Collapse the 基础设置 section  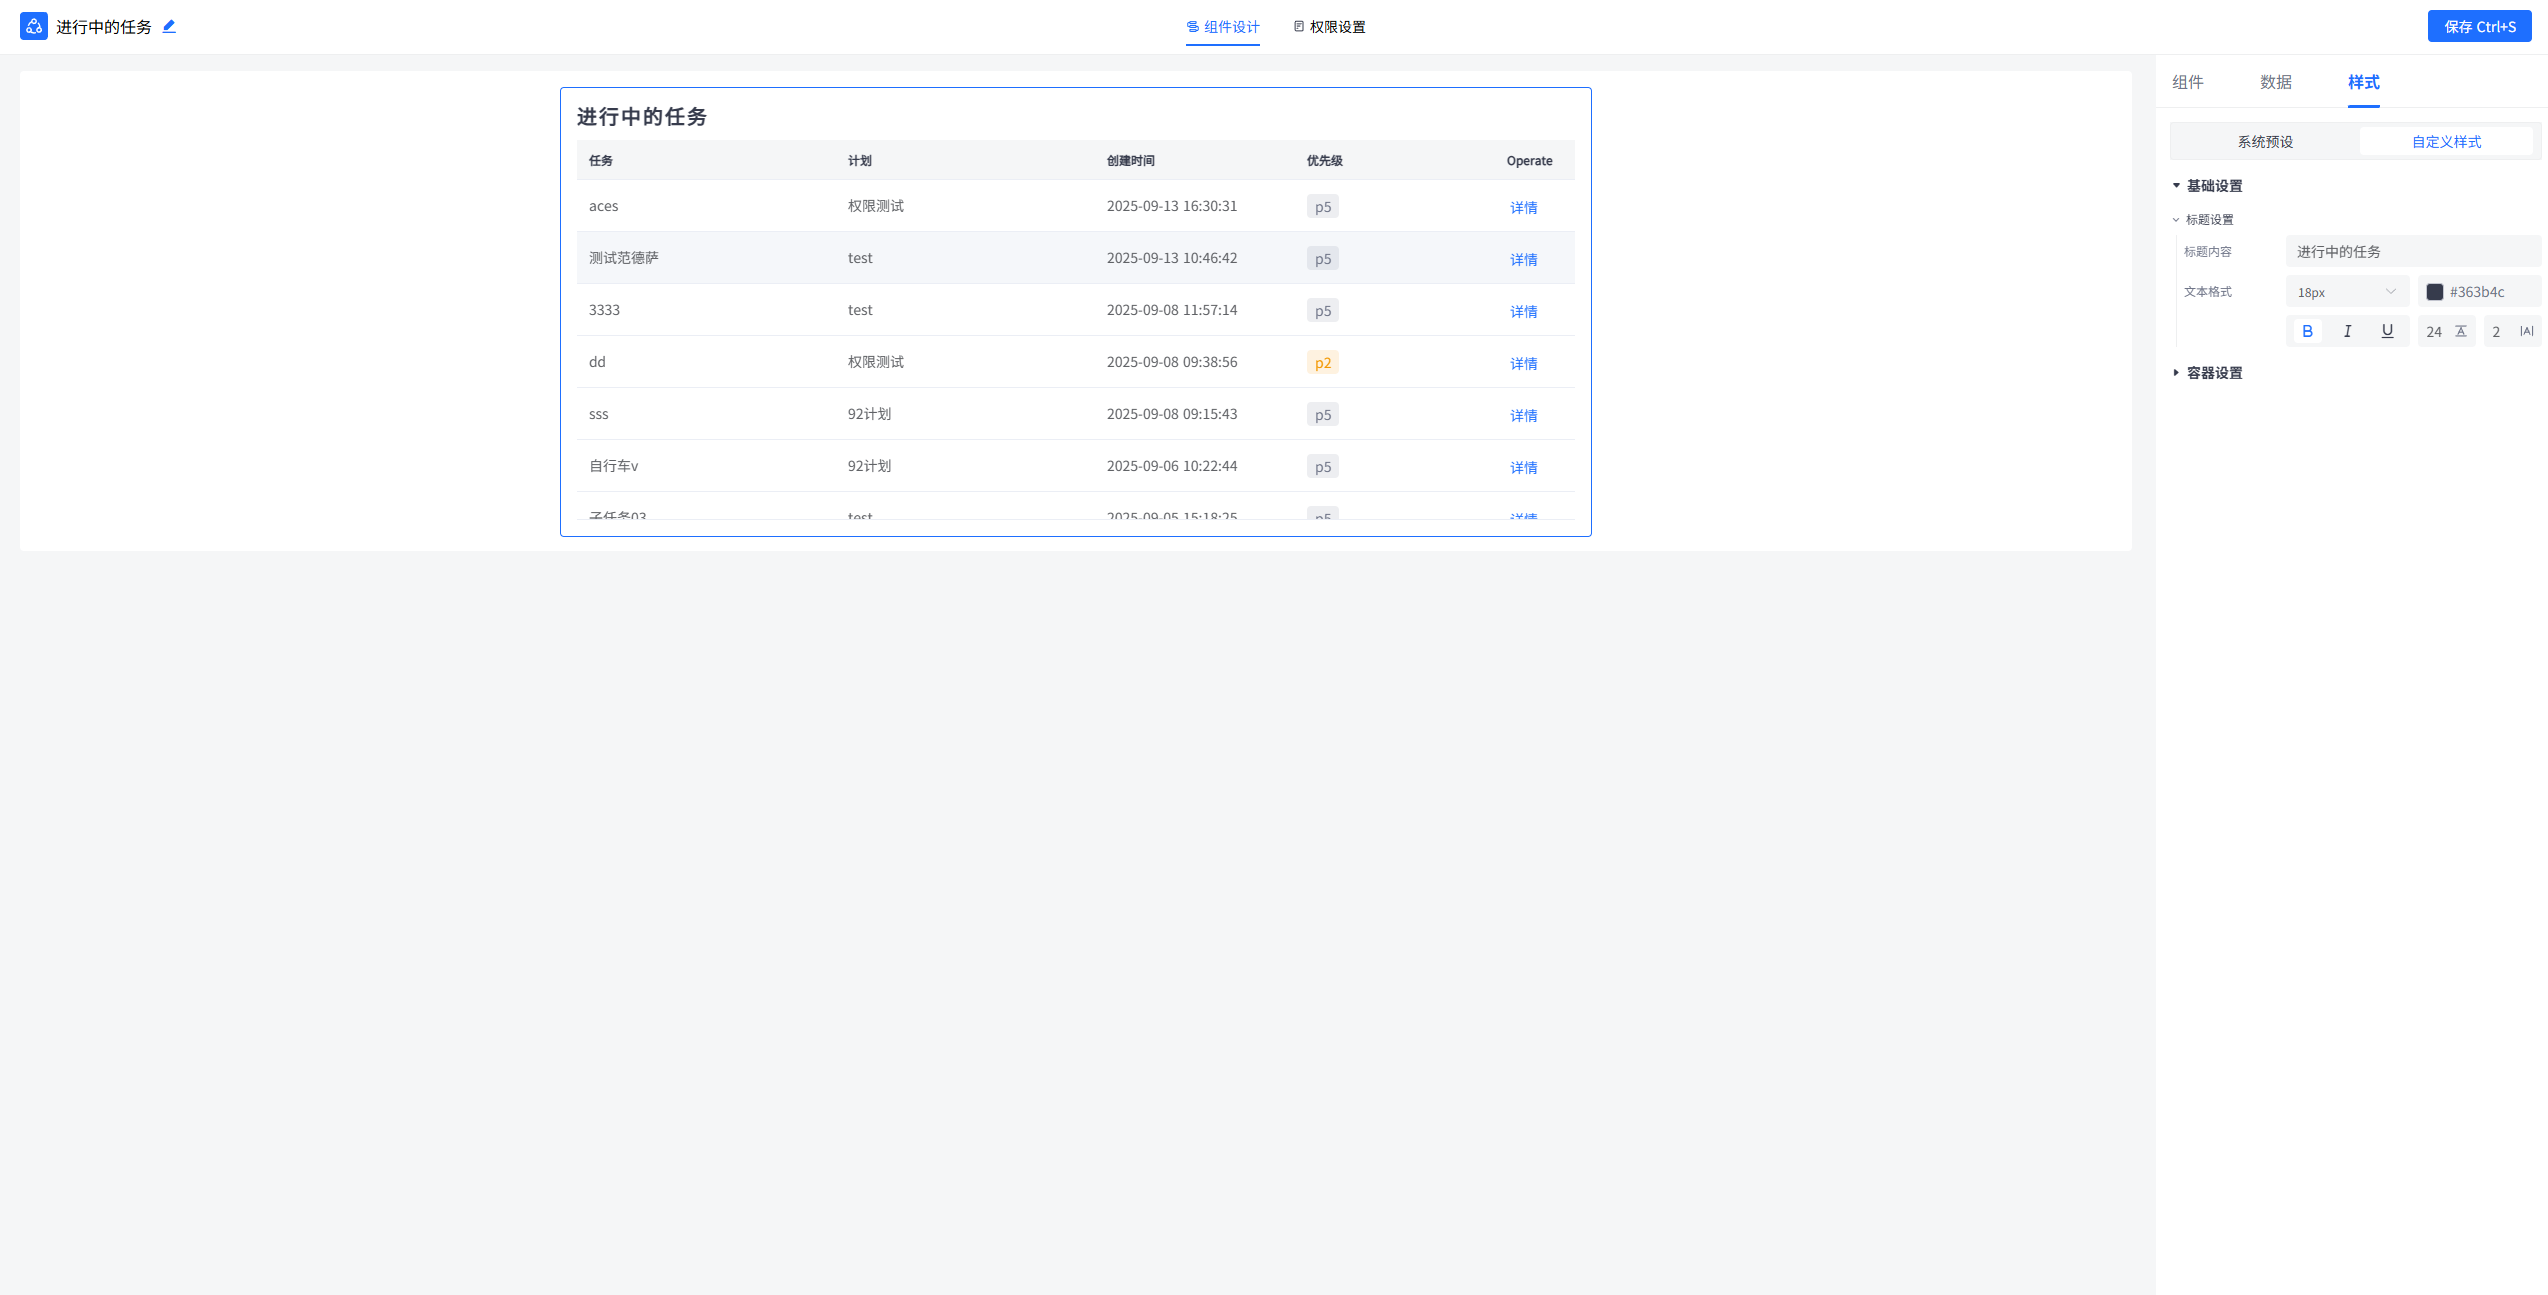click(x=2176, y=186)
